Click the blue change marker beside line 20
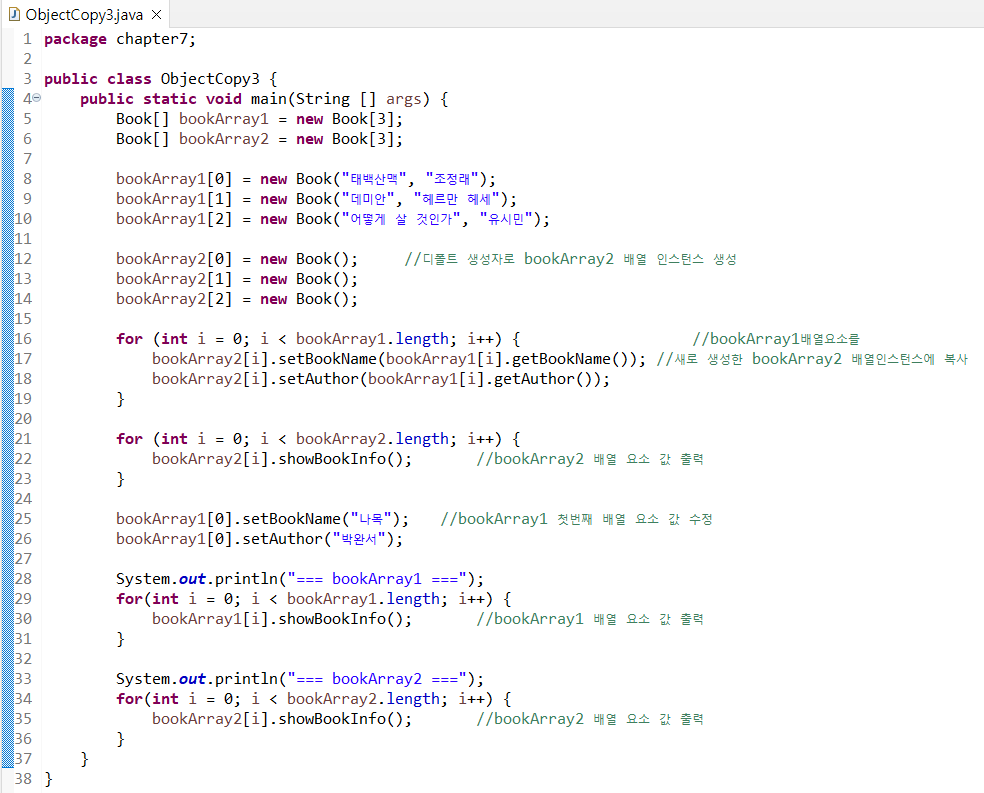Screen dimensions: 984x793 coord(6,419)
